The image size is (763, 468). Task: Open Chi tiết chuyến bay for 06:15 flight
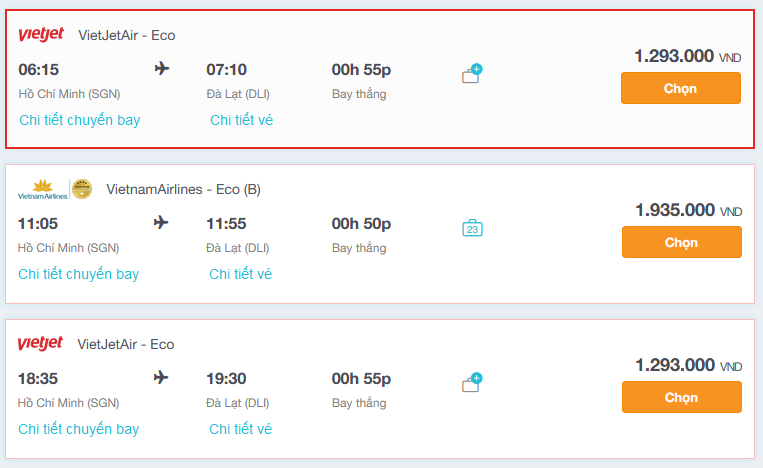[x=80, y=120]
